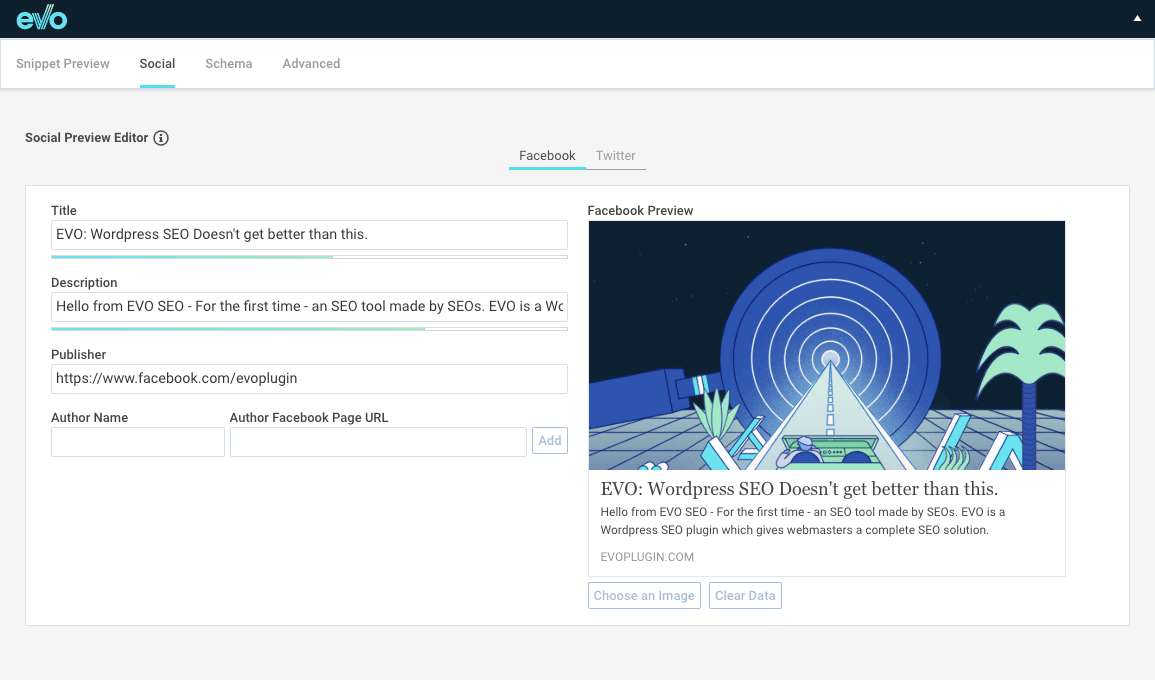
Task: Click the preview description text
Action: click(803, 521)
